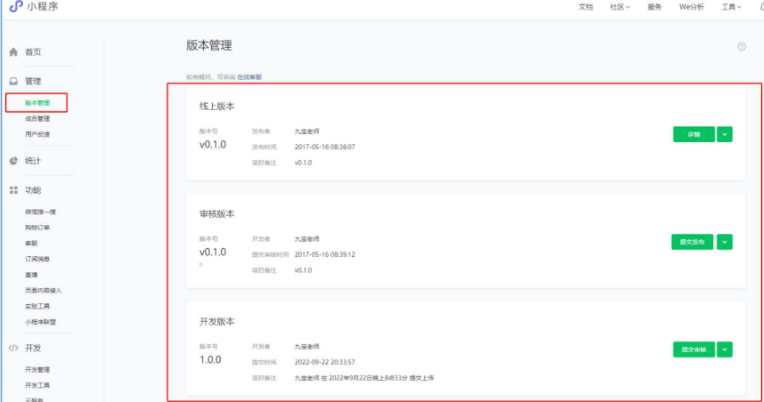Open 成员管理 in the sidebar

tap(37, 118)
